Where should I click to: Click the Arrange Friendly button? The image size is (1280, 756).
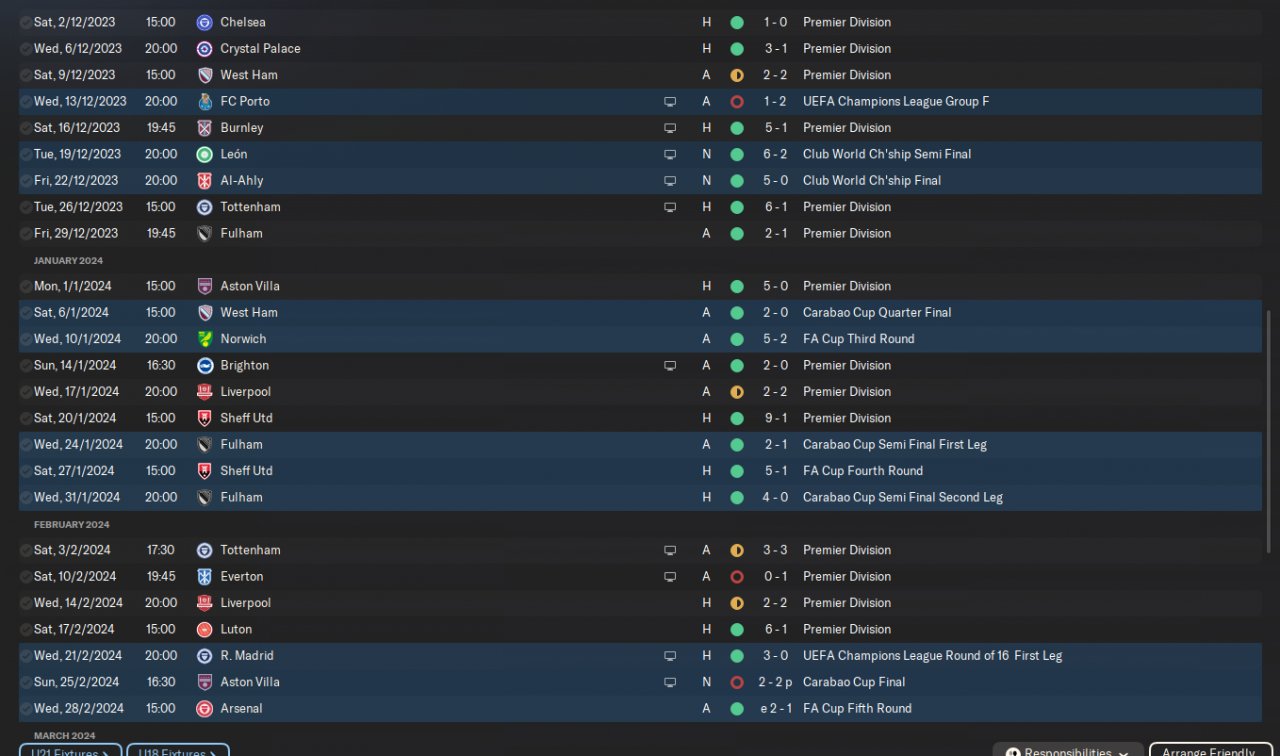(x=1208, y=751)
